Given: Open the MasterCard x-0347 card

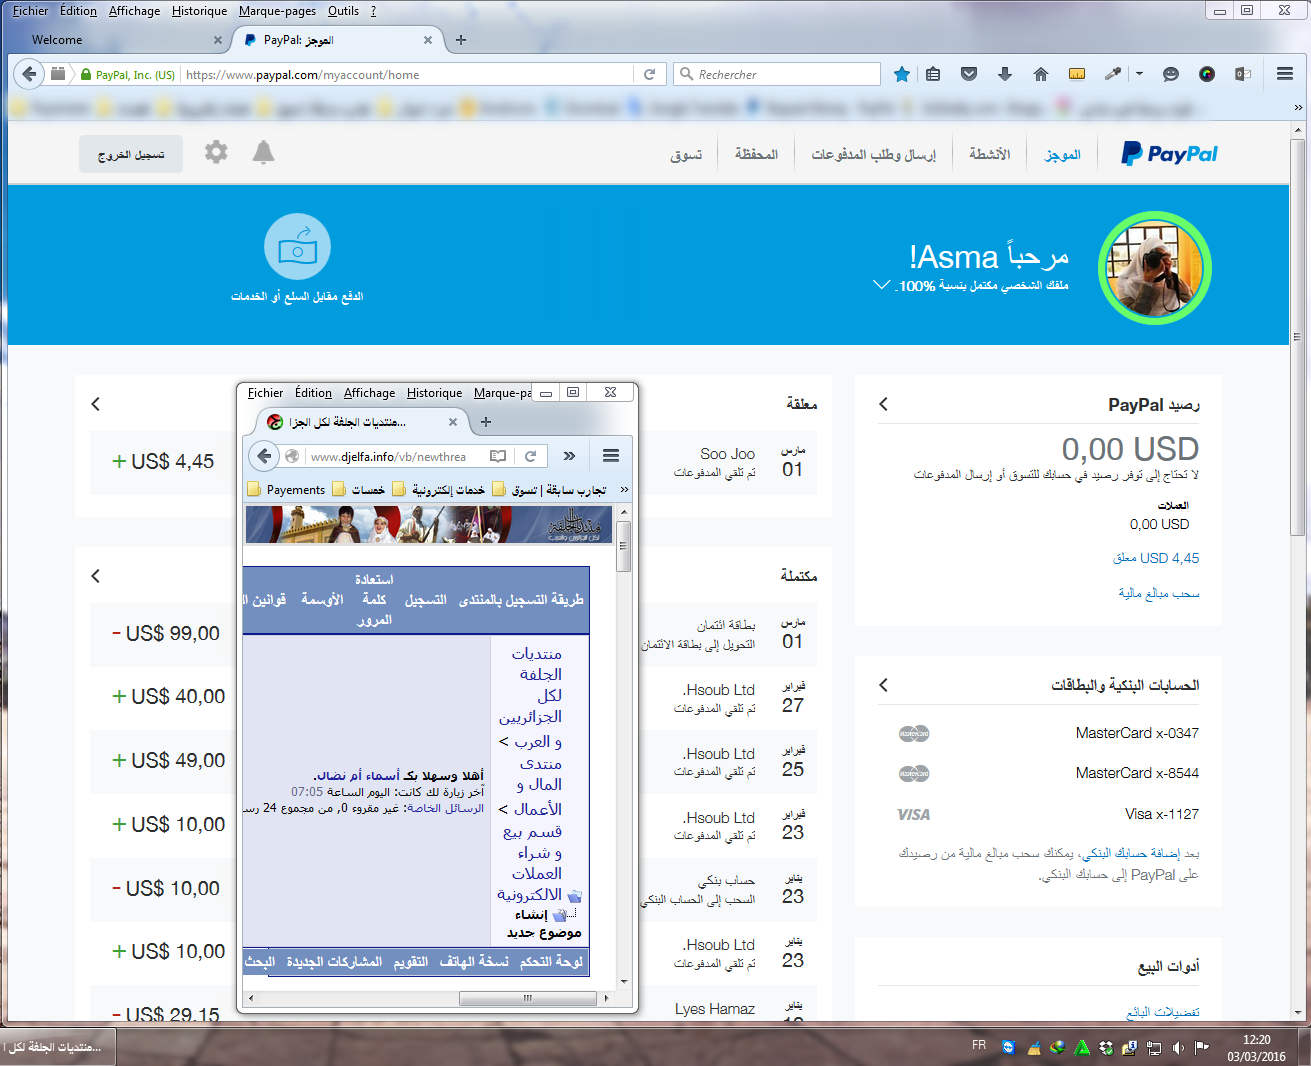Looking at the screenshot, I should (x=1137, y=733).
